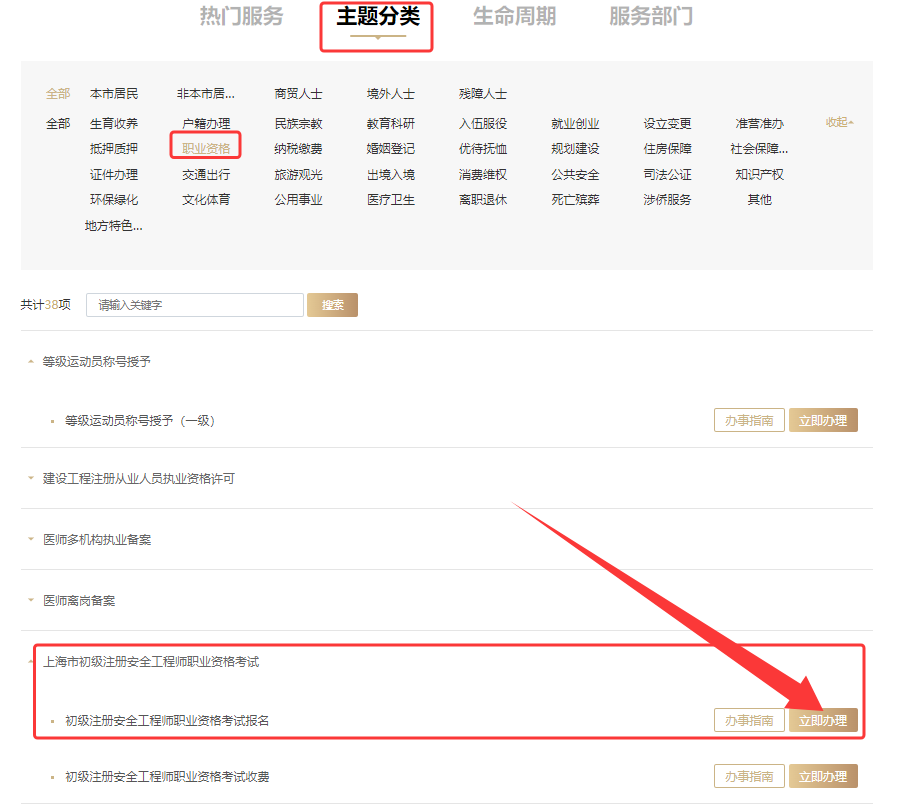909x806 pixels.
Task: Select the 全部 filter option
Action: pyautogui.click(x=56, y=92)
